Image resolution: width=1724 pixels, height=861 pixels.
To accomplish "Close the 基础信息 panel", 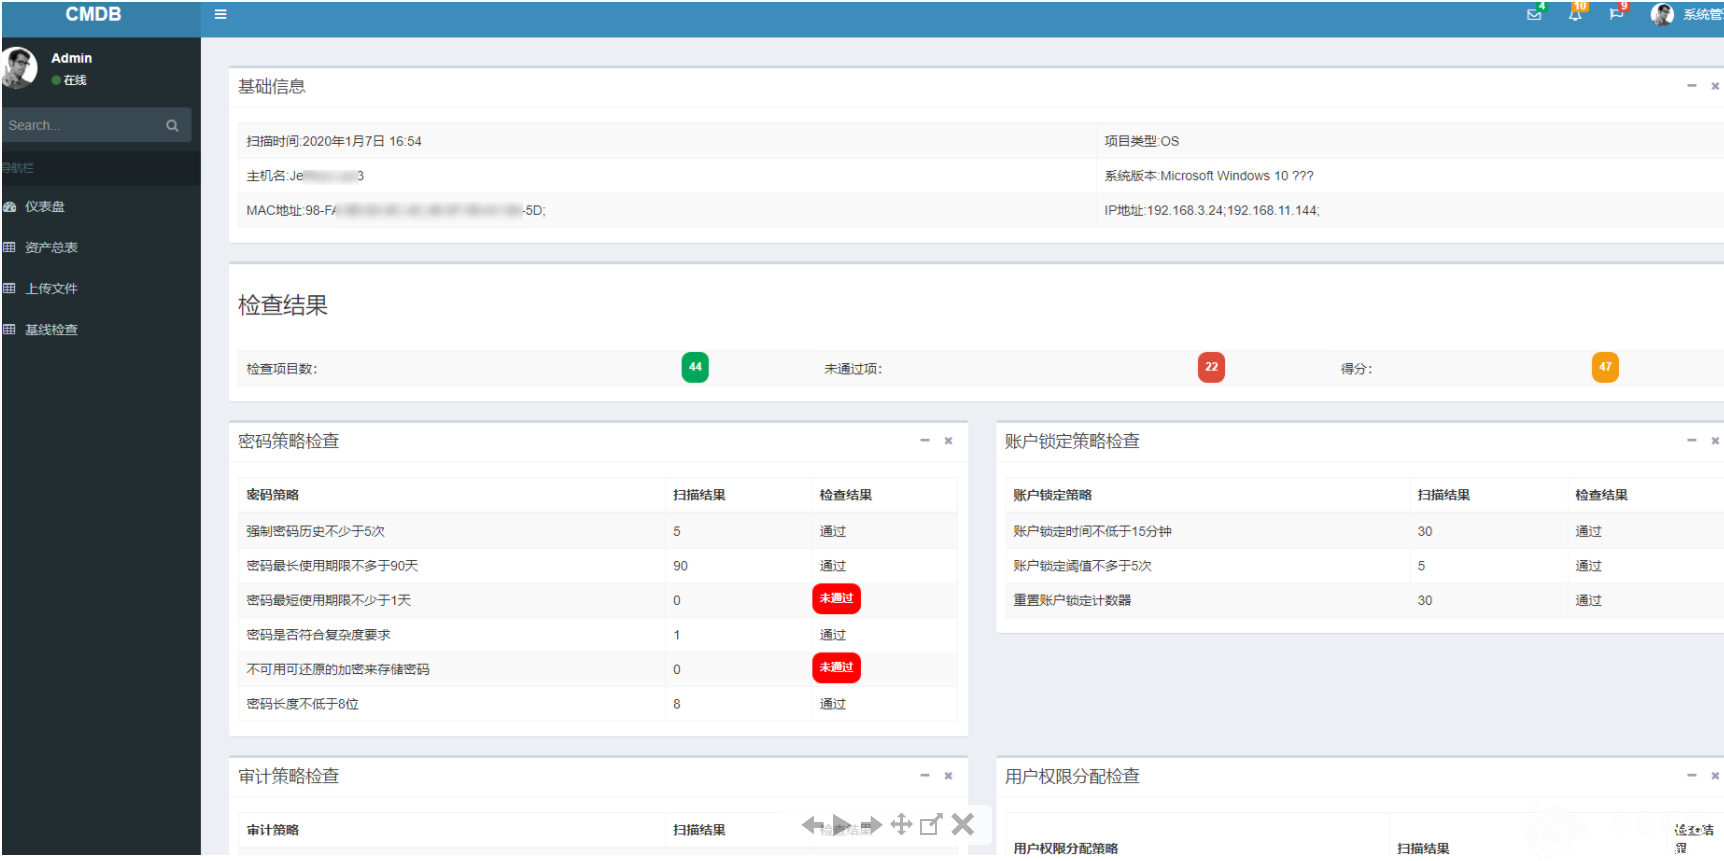I will 1715,86.
